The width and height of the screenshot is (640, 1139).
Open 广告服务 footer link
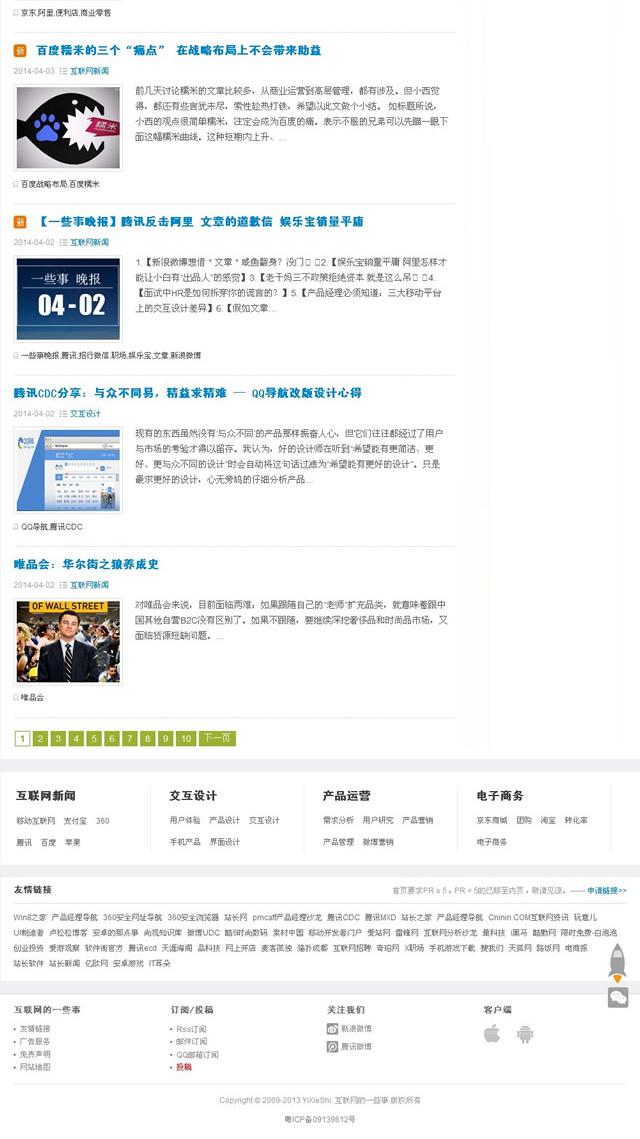[35, 1042]
